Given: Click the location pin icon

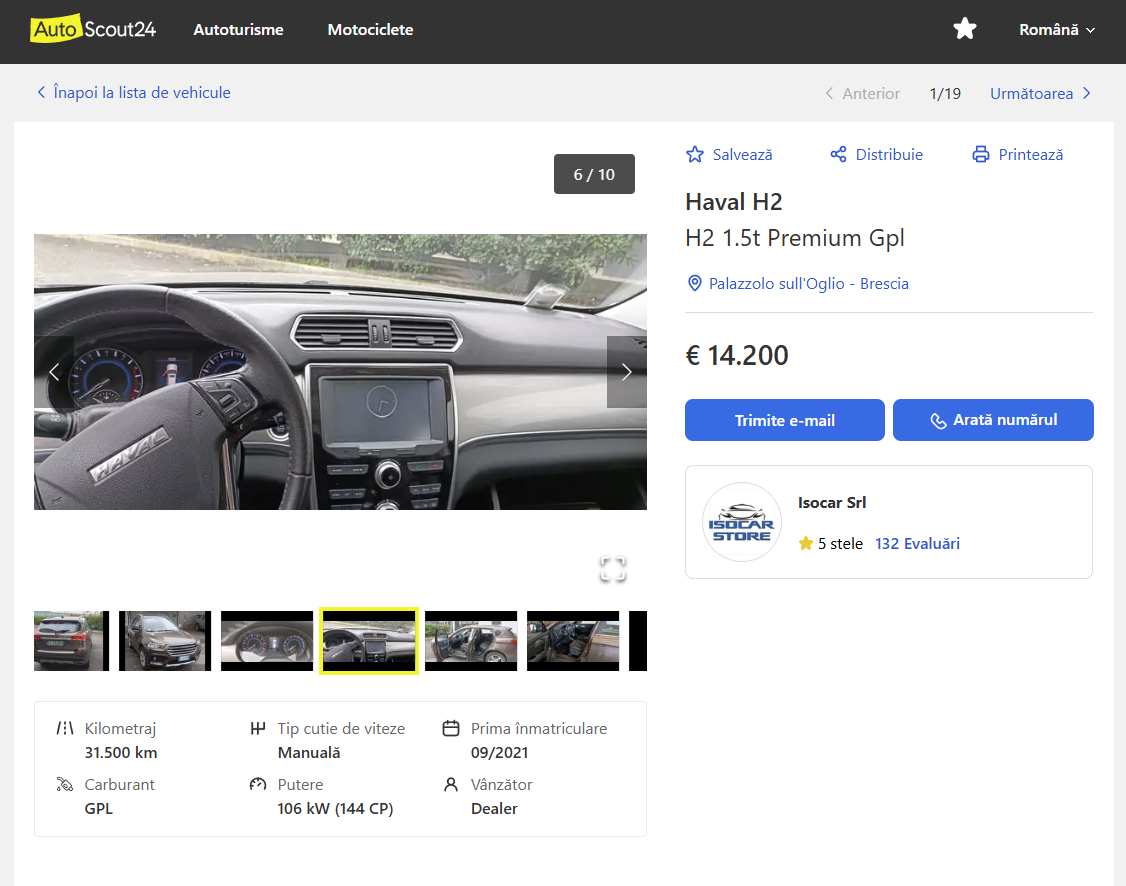Looking at the screenshot, I should click(x=694, y=284).
